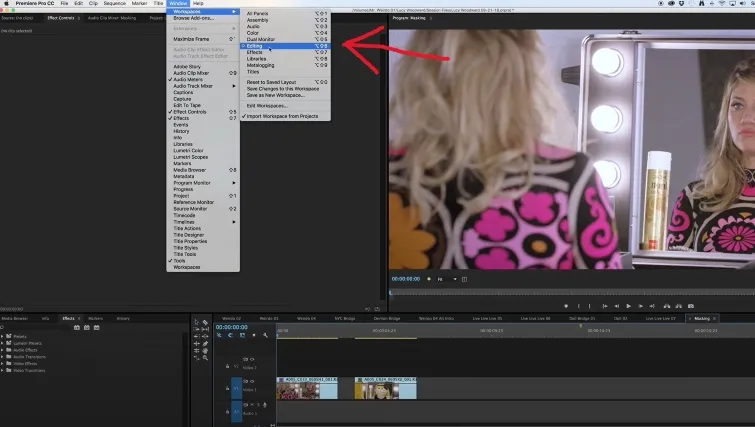
Task: Expand the Audio Effects folder
Action: pyautogui.click(x=2, y=350)
